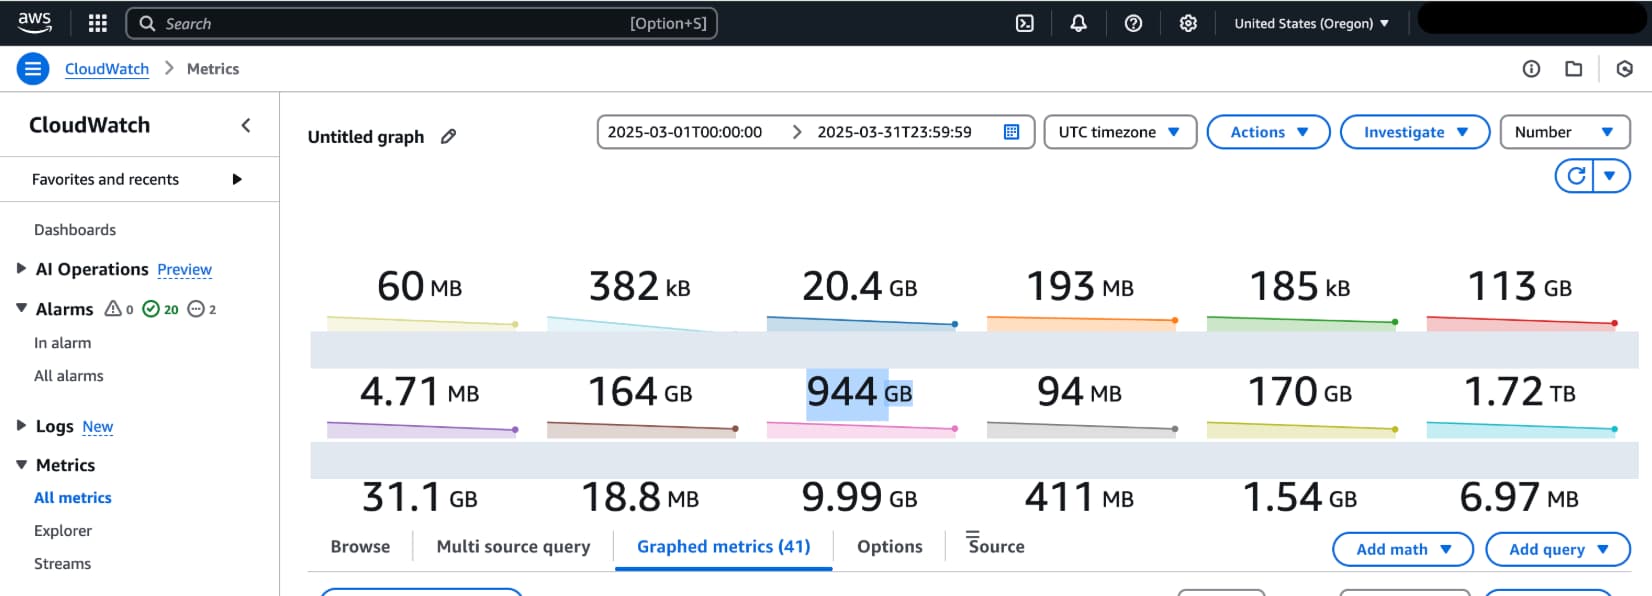The image size is (1652, 596).
Task: Click the green OK alarms count 20
Action: [160, 309]
